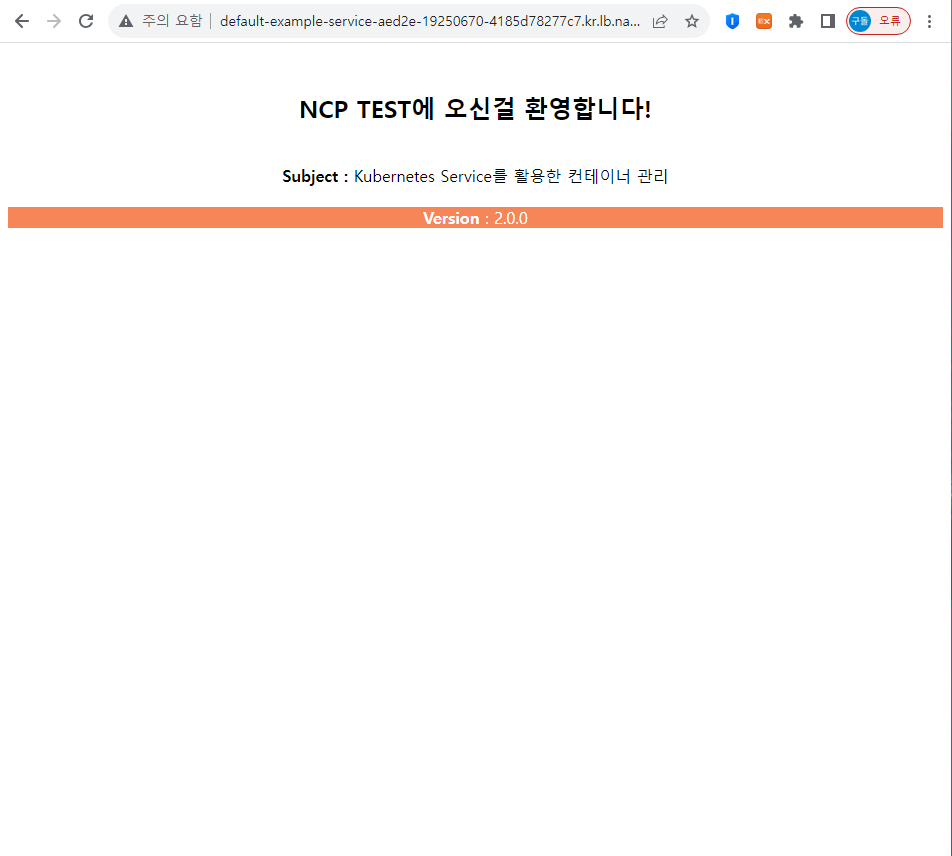The width and height of the screenshot is (952, 856).
Task: Open the profile button labeled 오류
Action: 878,21
